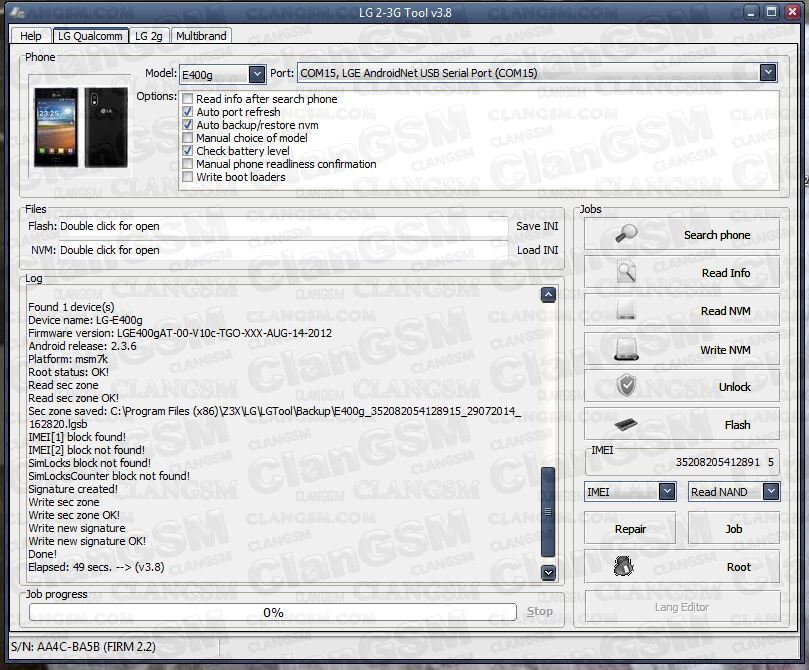Screen dimensions: 809x670
Task: Open the Multibrand tab
Action: pos(201,36)
